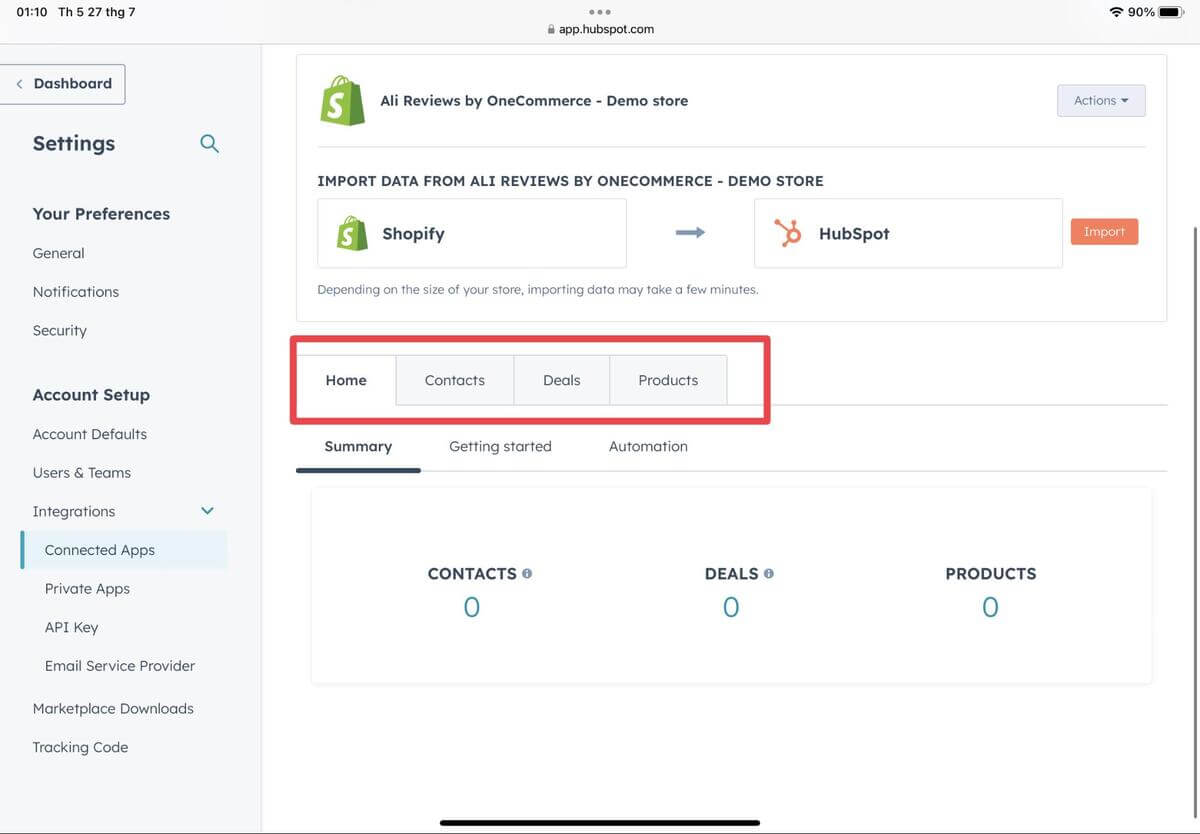Switch to the Home tab
This screenshot has width=1200, height=834.
346,380
